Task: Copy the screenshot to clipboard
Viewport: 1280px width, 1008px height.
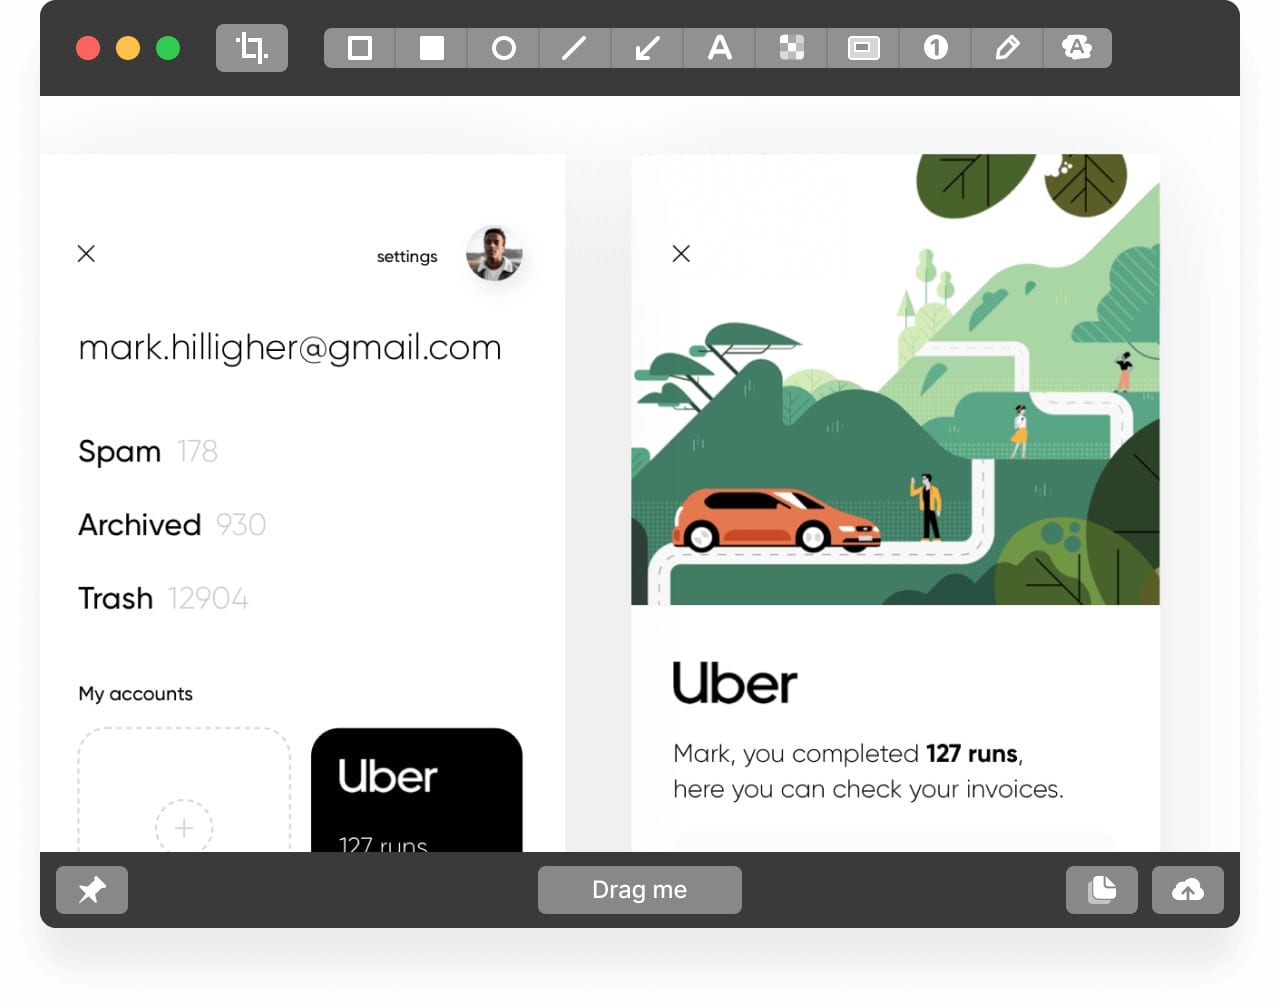Action: [x=1102, y=890]
